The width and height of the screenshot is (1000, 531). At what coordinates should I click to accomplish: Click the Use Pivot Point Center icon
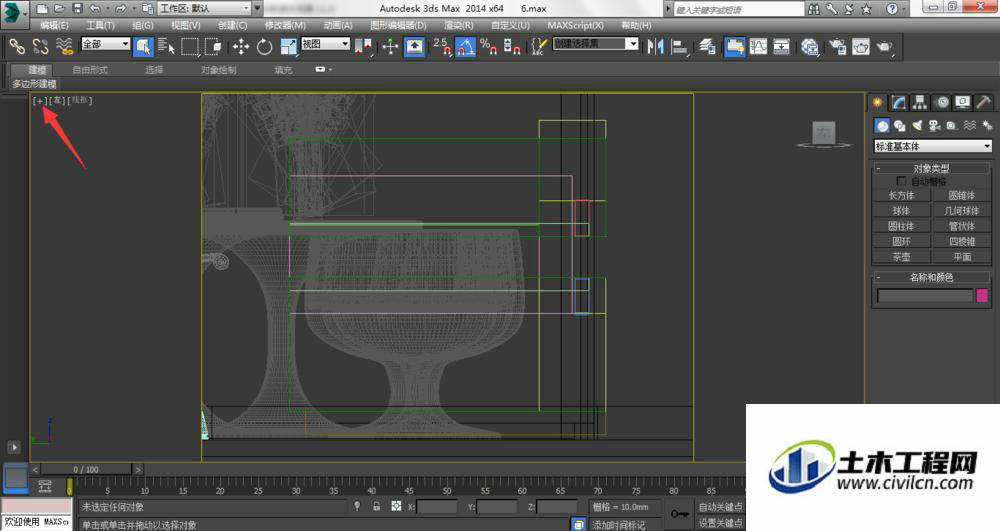(x=364, y=47)
